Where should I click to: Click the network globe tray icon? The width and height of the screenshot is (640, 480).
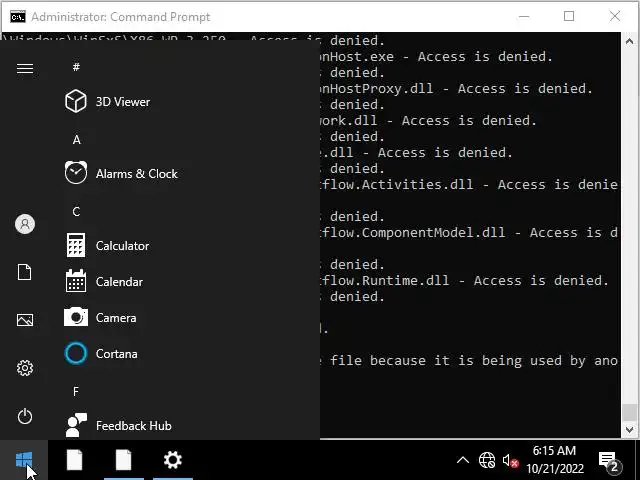tap(487, 460)
